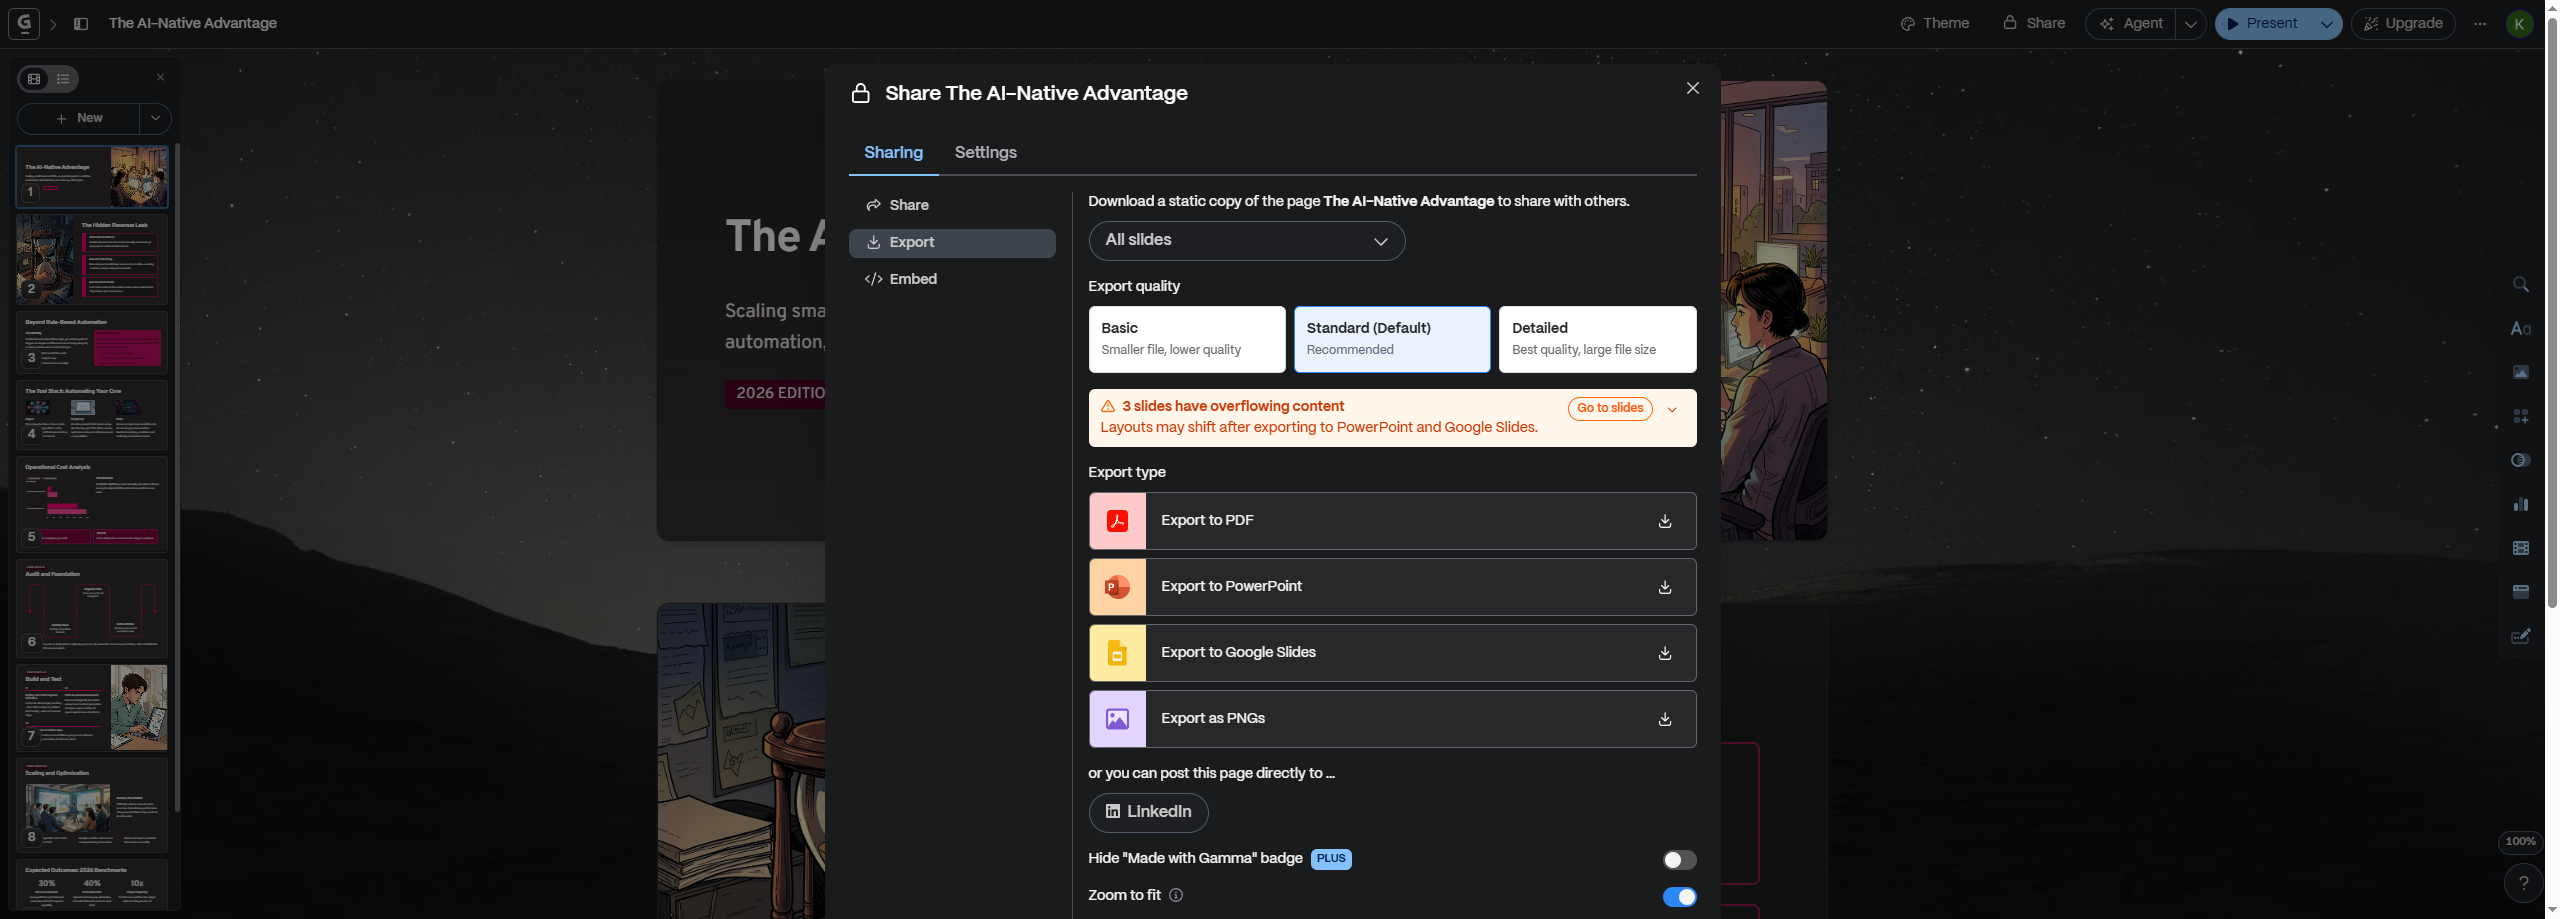Viewport: 2560px width, 919px height.
Task: Open the Present options dropdown arrow
Action: click(x=2326, y=24)
